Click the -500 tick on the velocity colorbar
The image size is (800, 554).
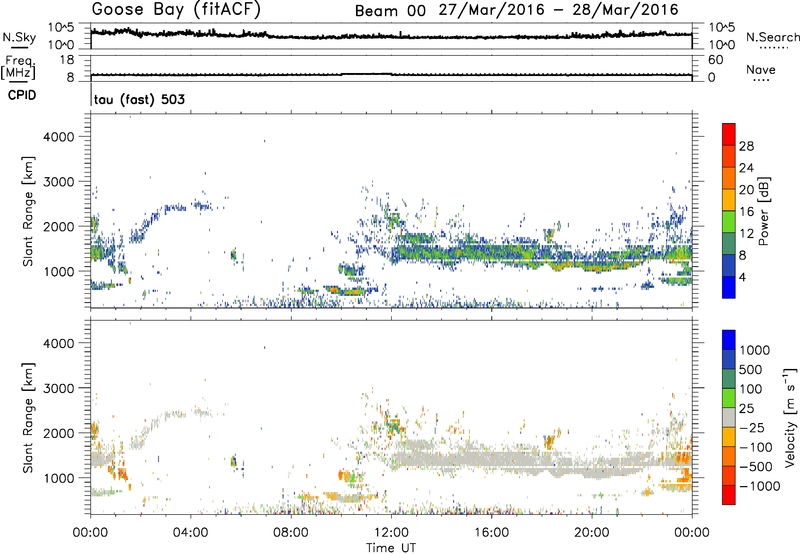(x=756, y=466)
